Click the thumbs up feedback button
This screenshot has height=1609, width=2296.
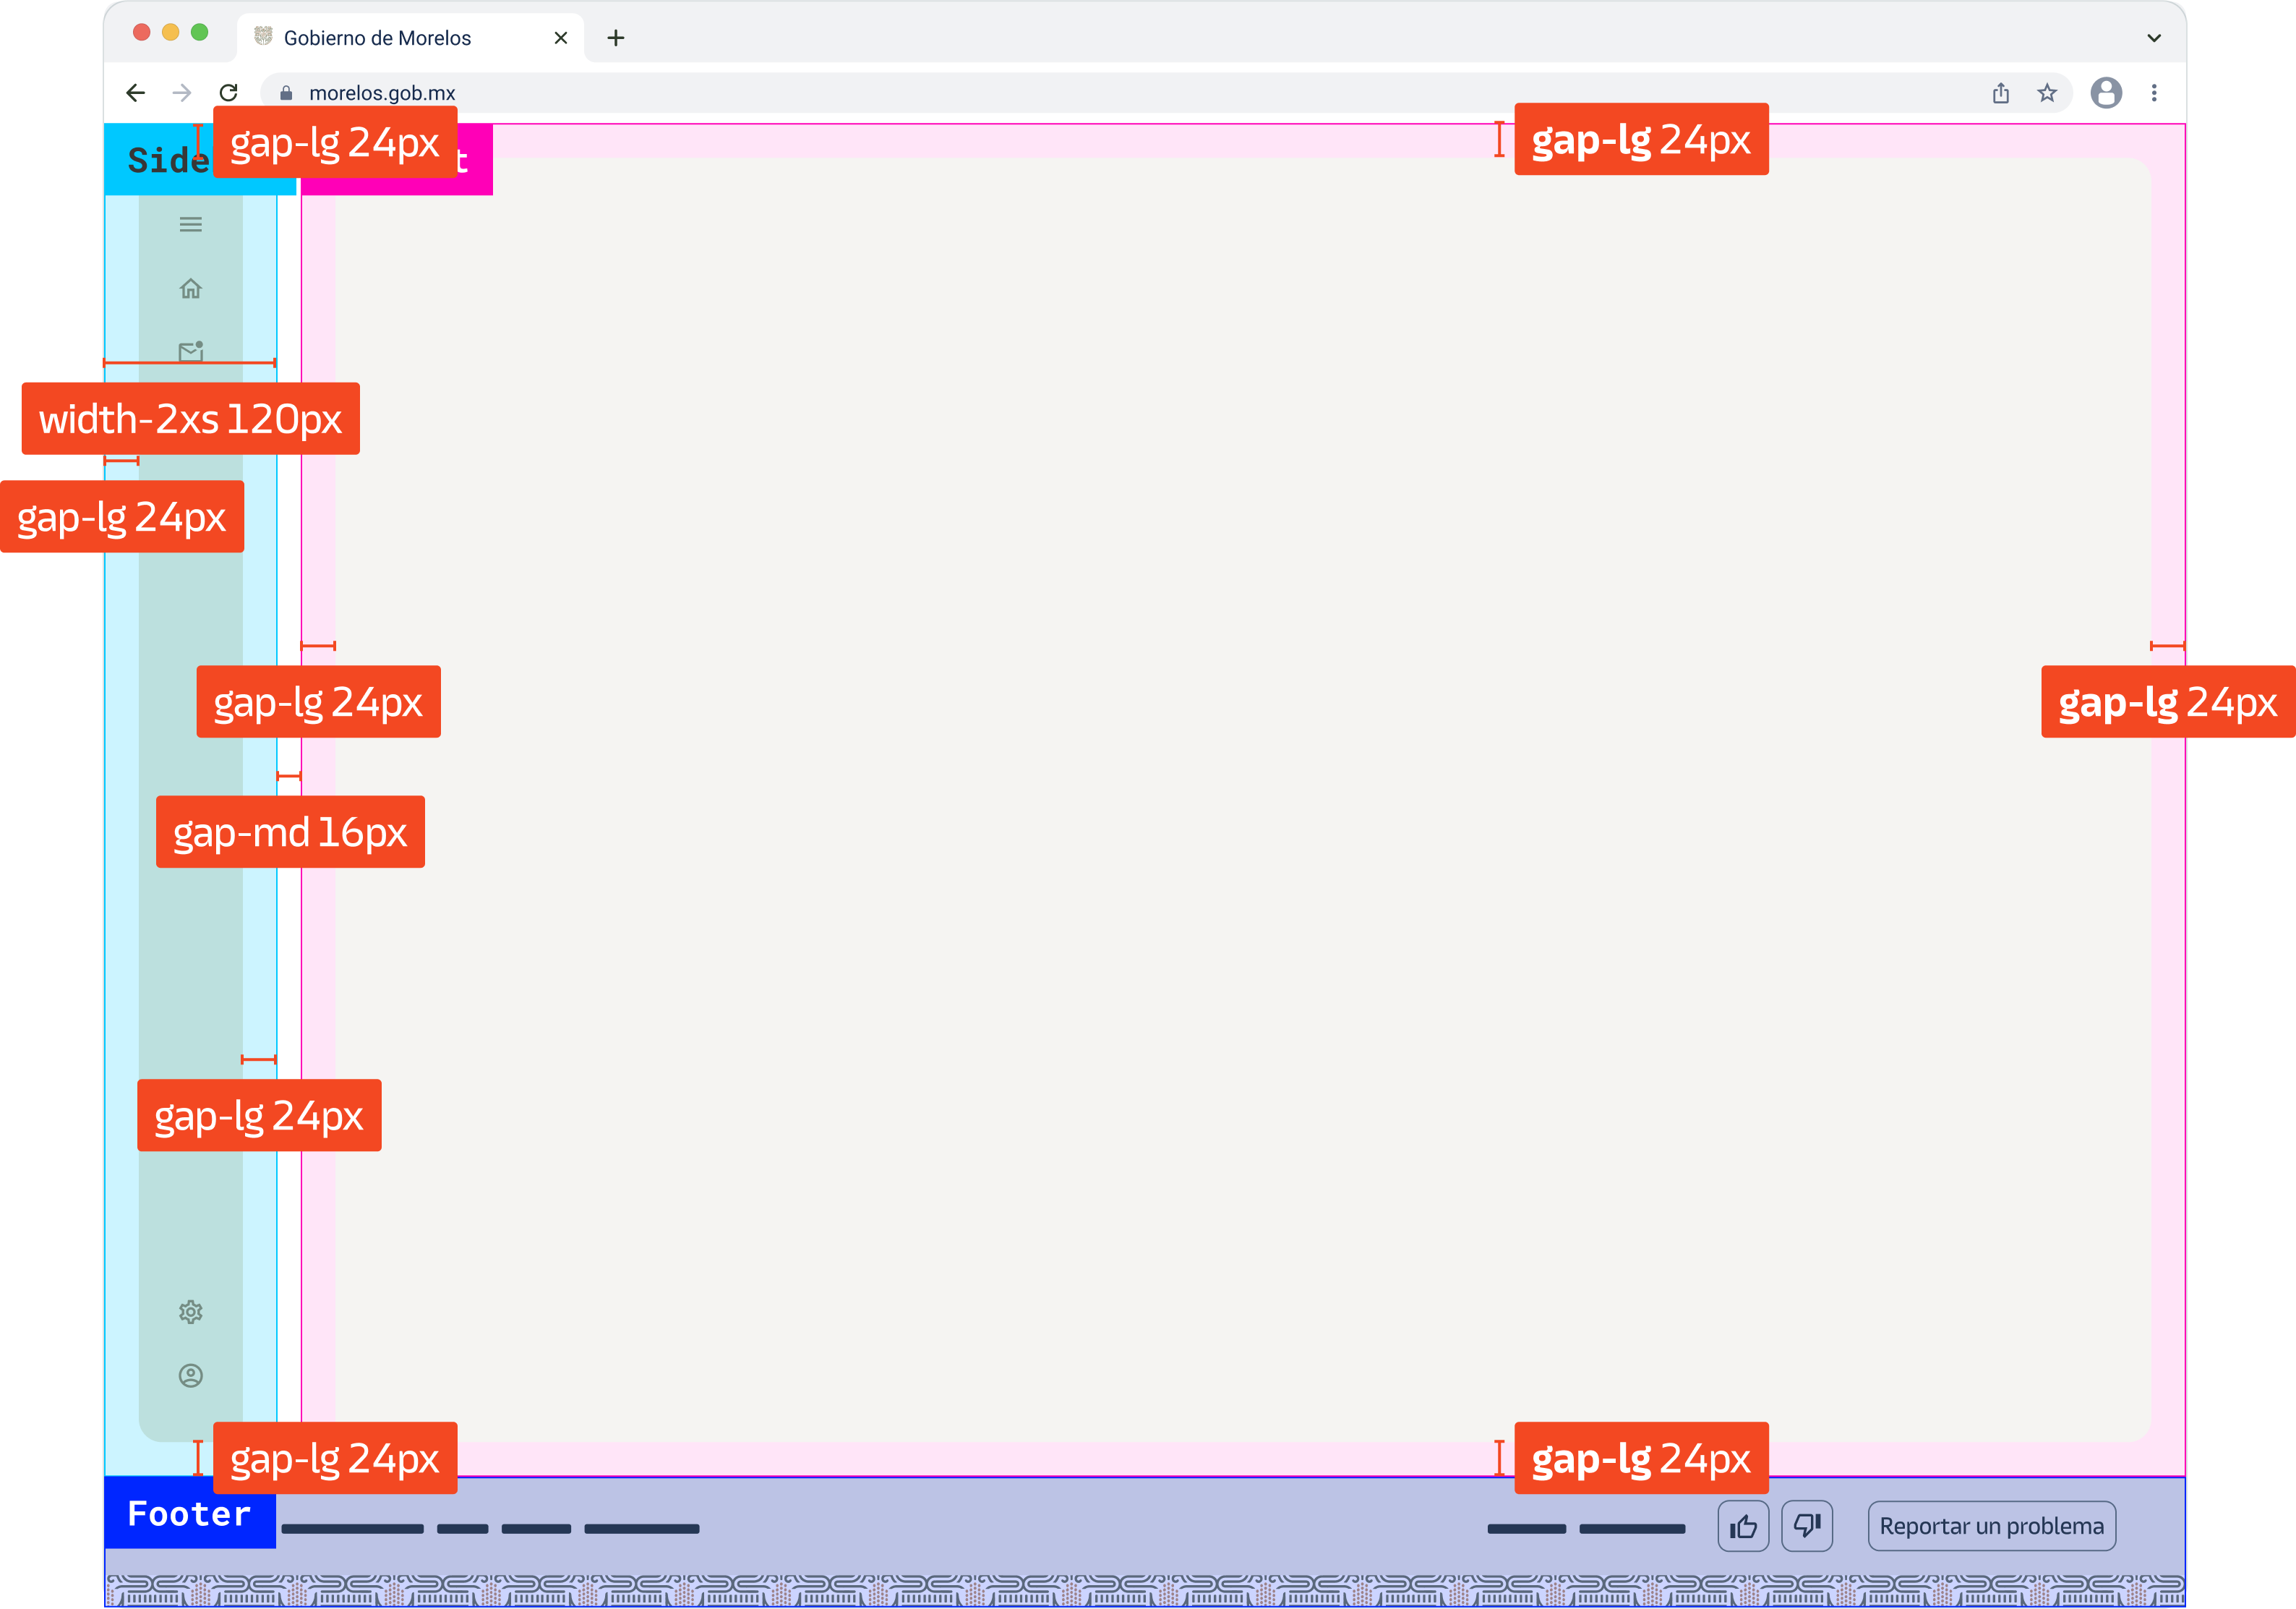click(1743, 1525)
